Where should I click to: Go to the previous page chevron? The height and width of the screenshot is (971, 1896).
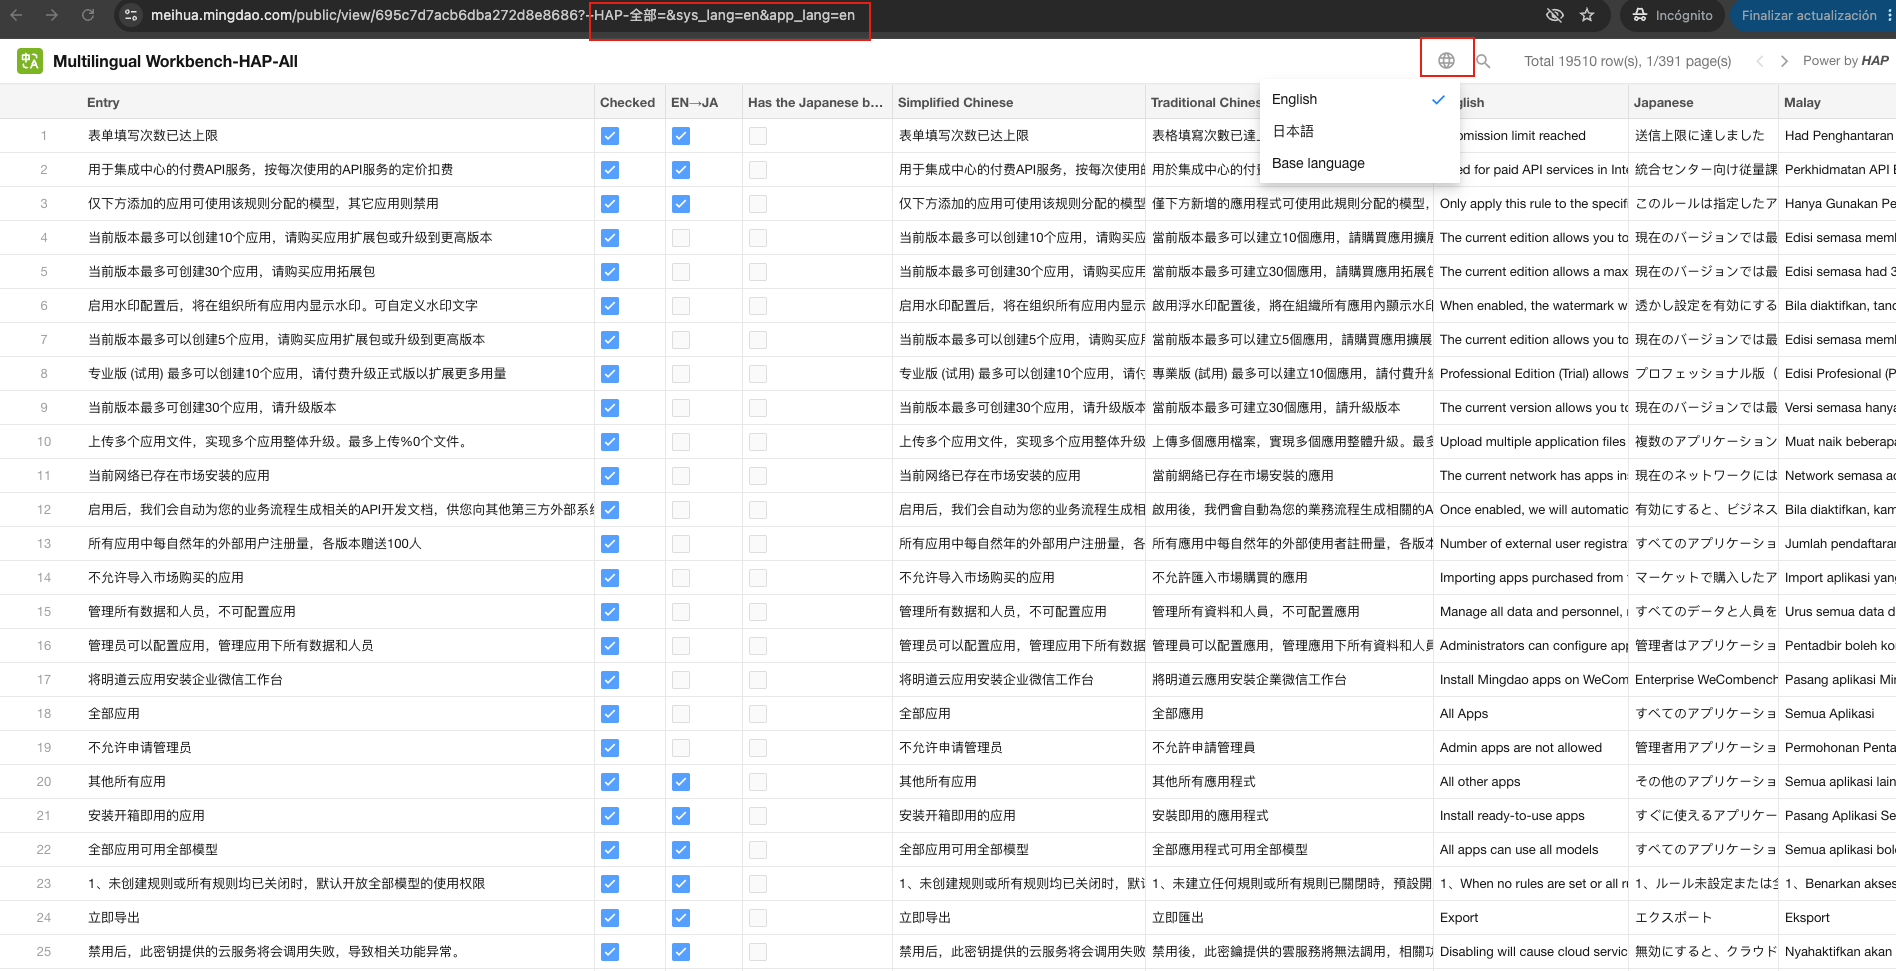(x=1760, y=61)
